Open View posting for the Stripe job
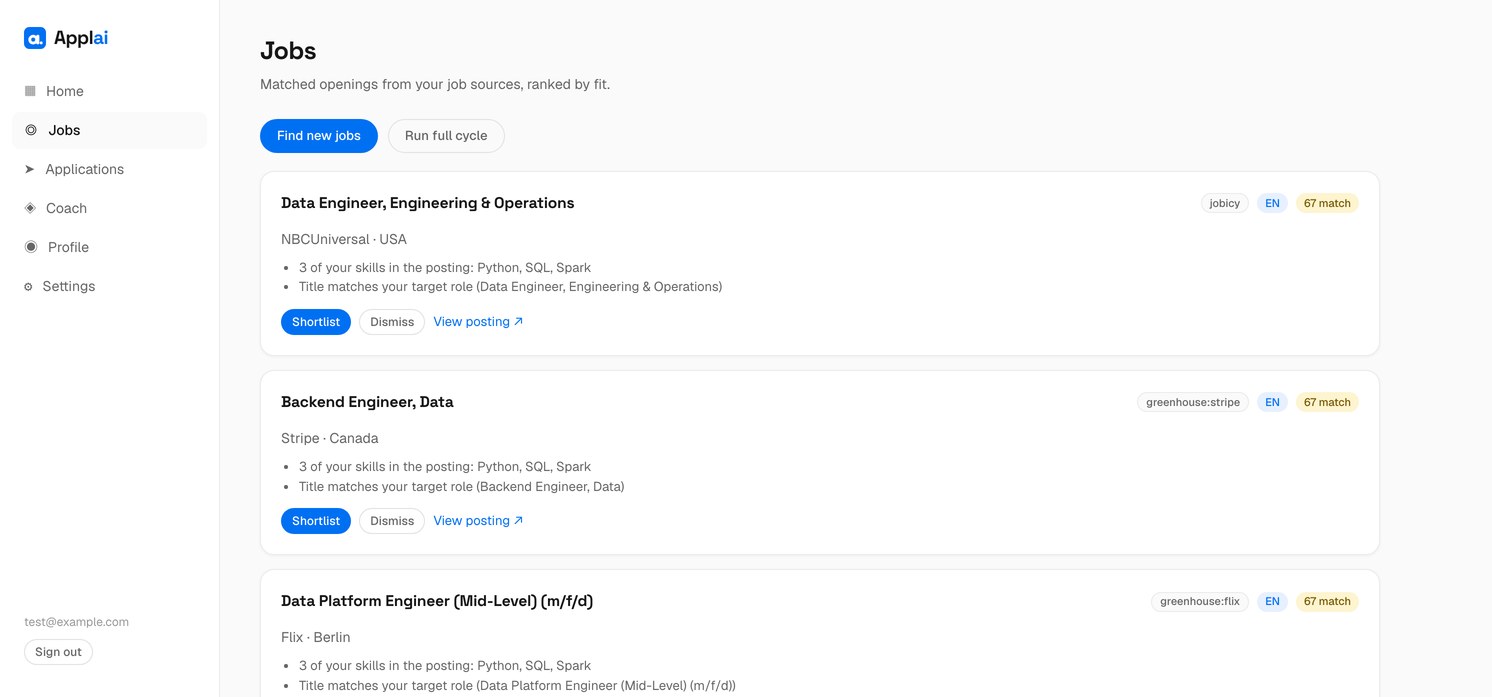Viewport: 1492px width, 697px height. pyautogui.click(x=478, y=521)
